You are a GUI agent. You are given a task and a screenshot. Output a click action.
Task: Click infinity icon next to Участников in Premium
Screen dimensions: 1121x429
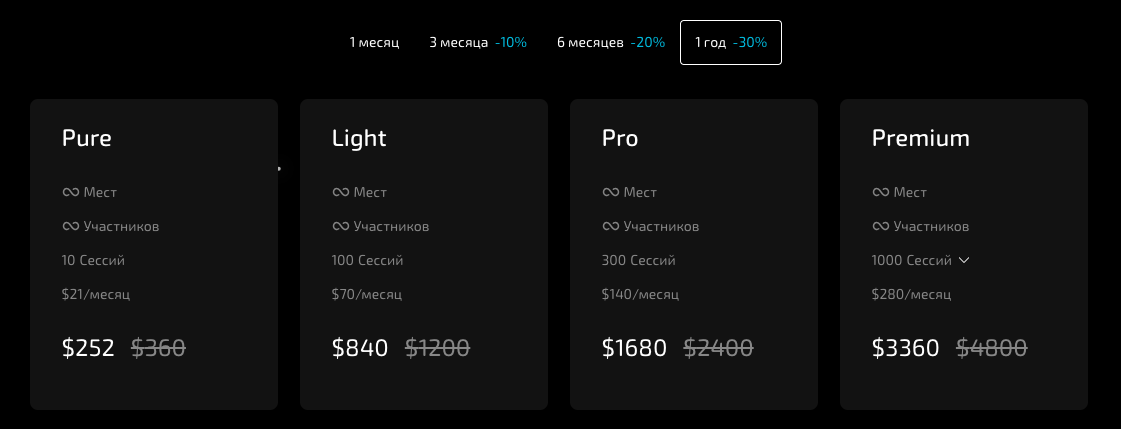[x=881, y=227]
